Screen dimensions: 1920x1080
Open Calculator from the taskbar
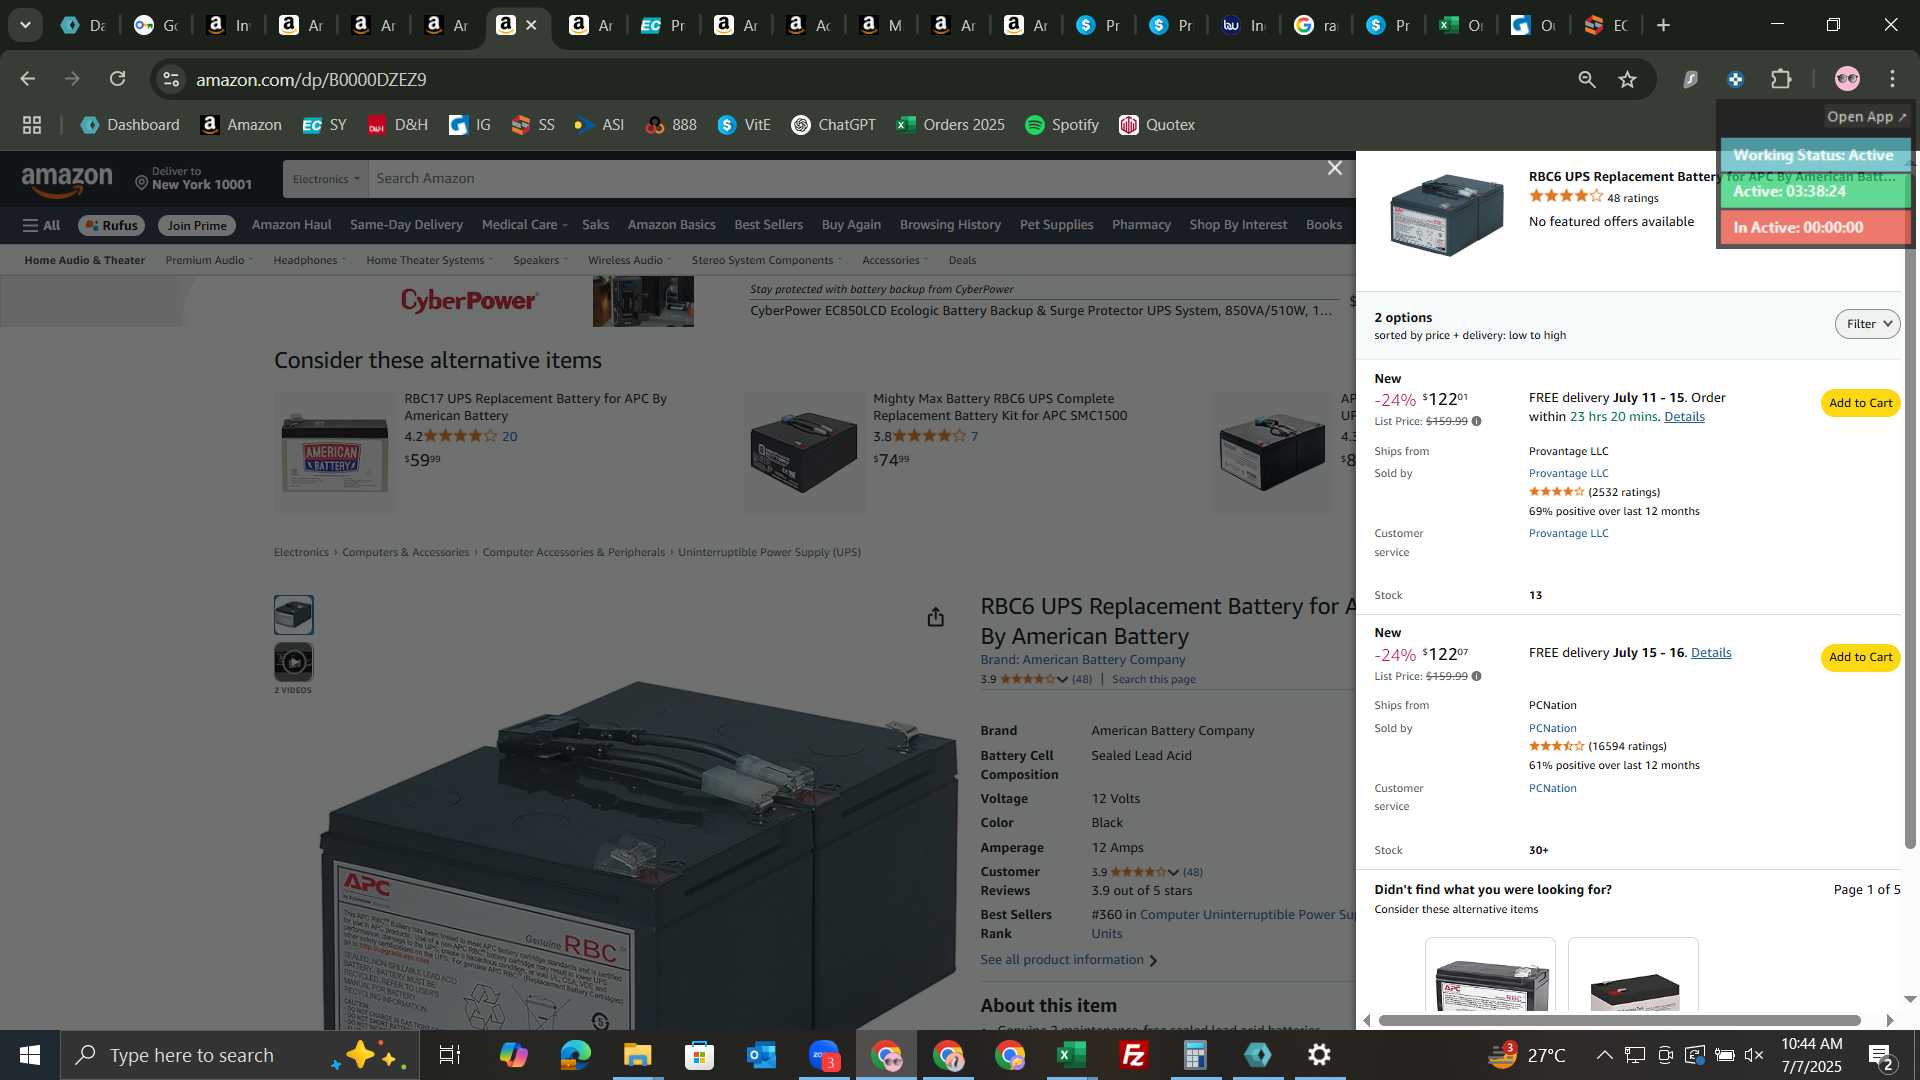coord(1196,1055)
